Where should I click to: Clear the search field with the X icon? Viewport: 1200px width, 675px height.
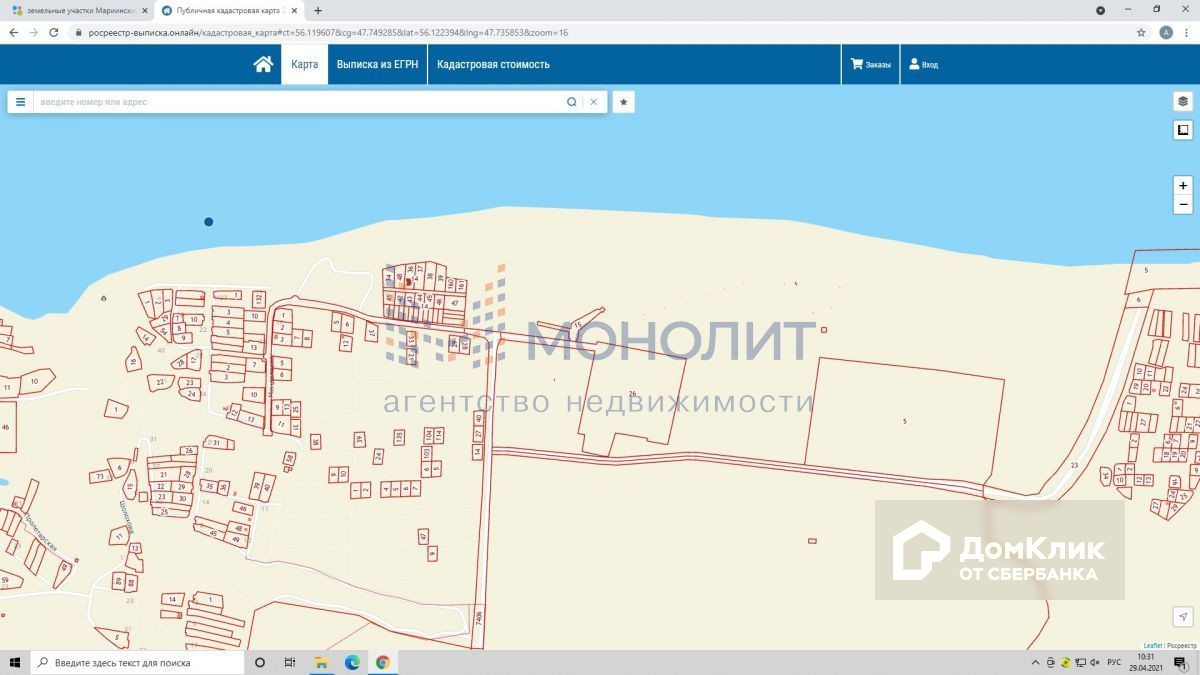594,102
